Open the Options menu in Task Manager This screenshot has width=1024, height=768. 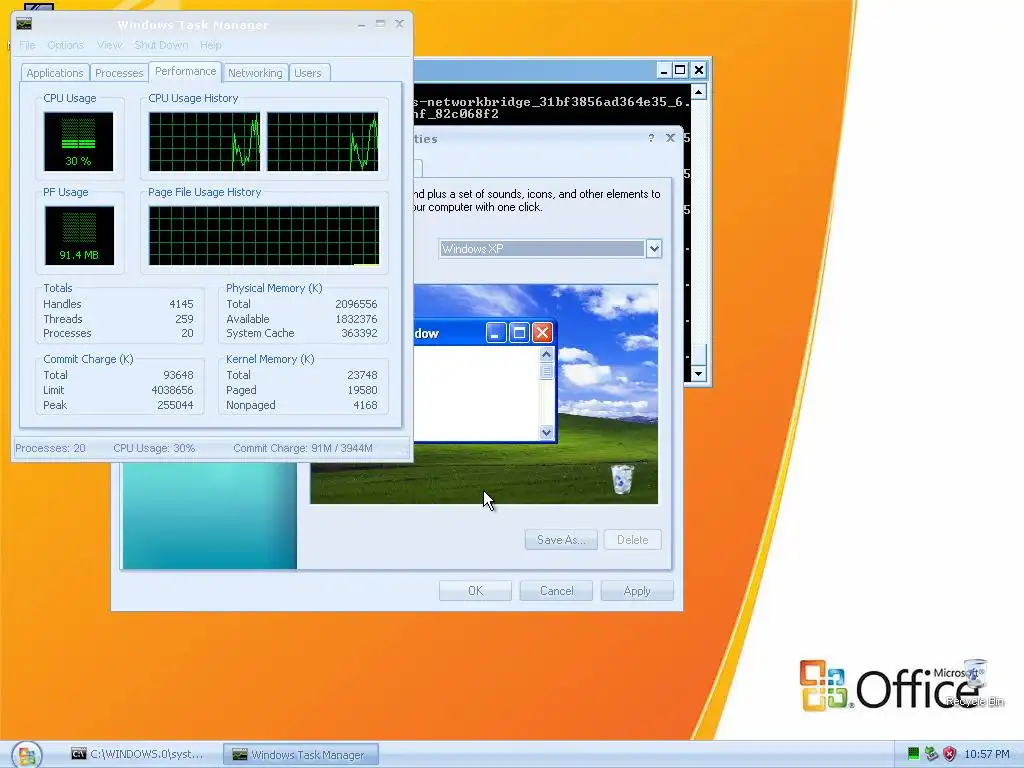click(65, 45)
